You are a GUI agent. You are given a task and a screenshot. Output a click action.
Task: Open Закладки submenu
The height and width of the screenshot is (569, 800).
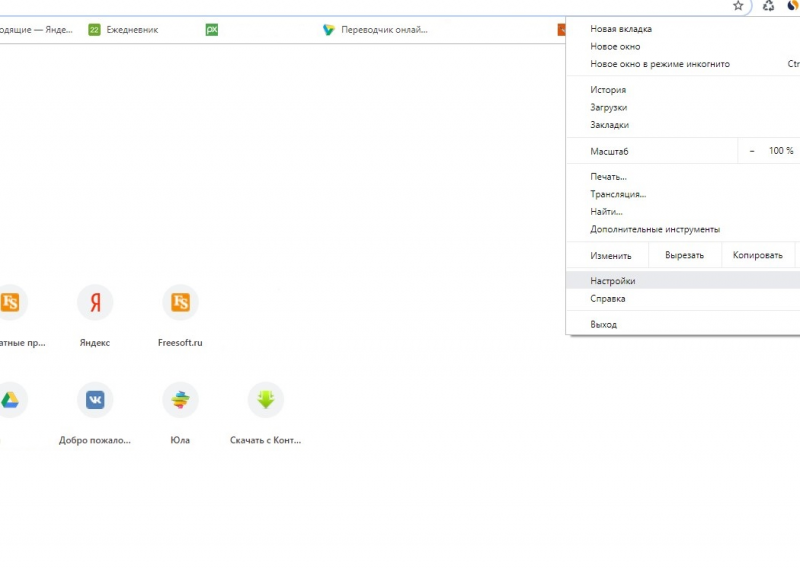point(683,125)
